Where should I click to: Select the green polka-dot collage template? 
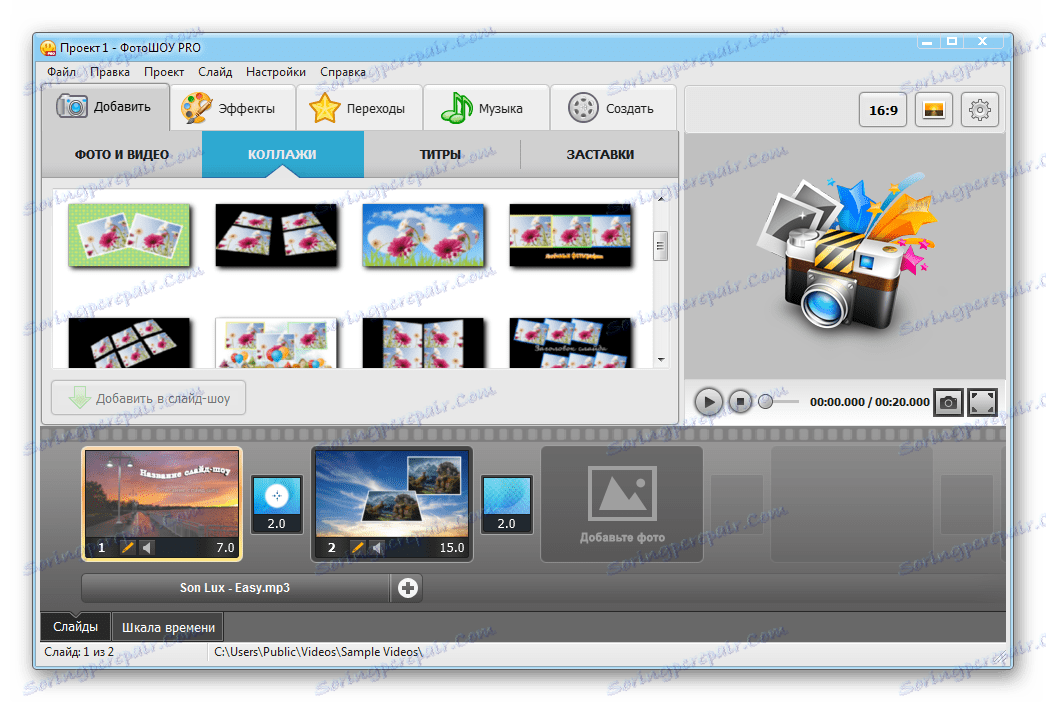pyautogui.click(x=129, y=235)
